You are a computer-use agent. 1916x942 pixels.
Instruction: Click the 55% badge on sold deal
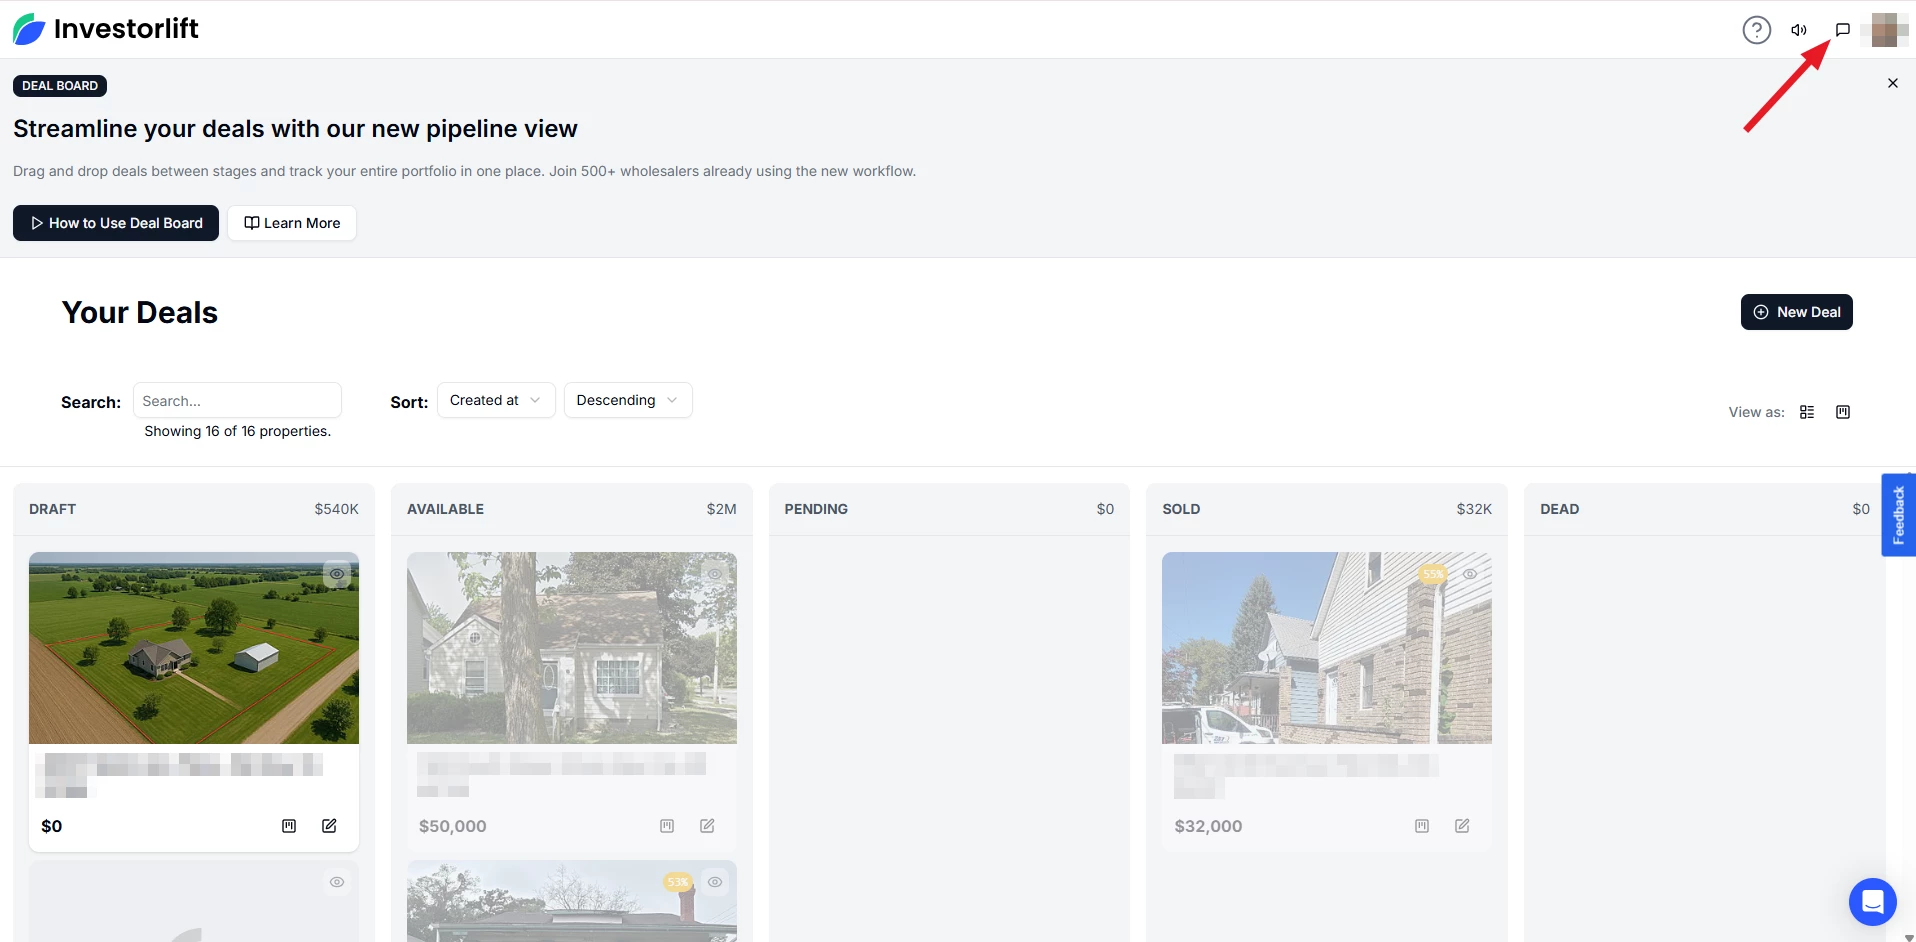[x=1433, y=574]
